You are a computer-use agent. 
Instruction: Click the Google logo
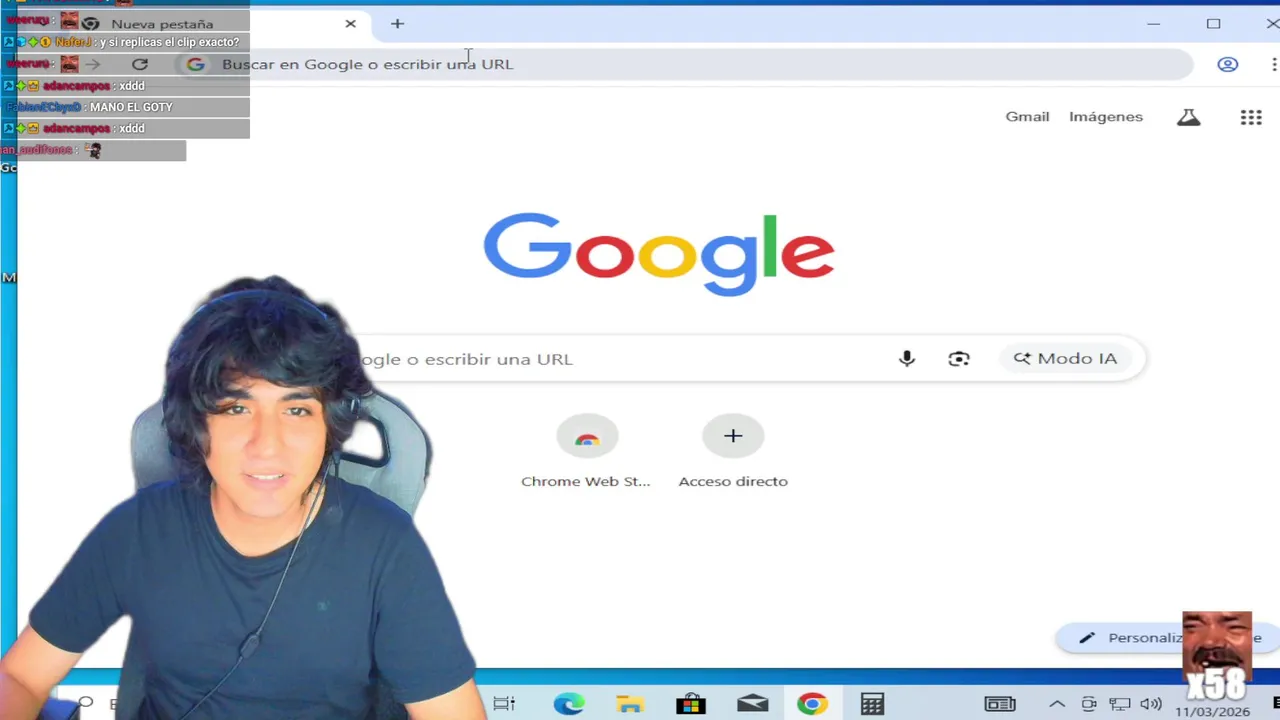[x=659, y=254]
